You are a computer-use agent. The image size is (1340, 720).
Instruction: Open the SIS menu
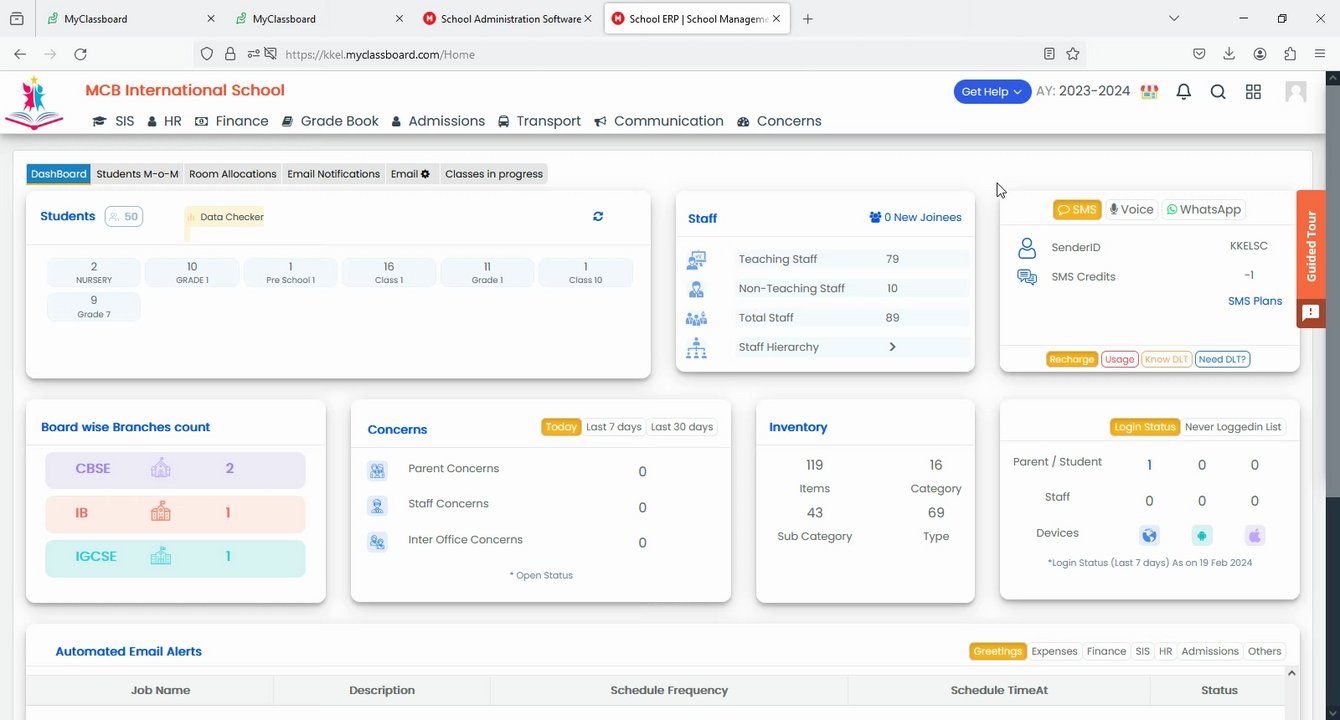pos(114,121)
